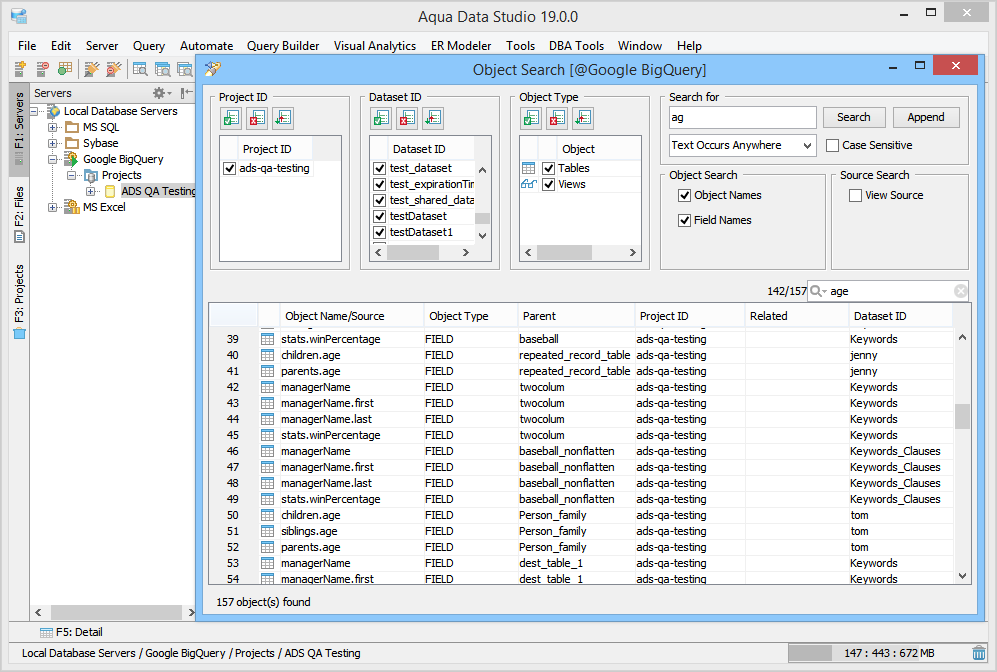Click the ADS QA Testing project icon

click(x=110, y=191)
